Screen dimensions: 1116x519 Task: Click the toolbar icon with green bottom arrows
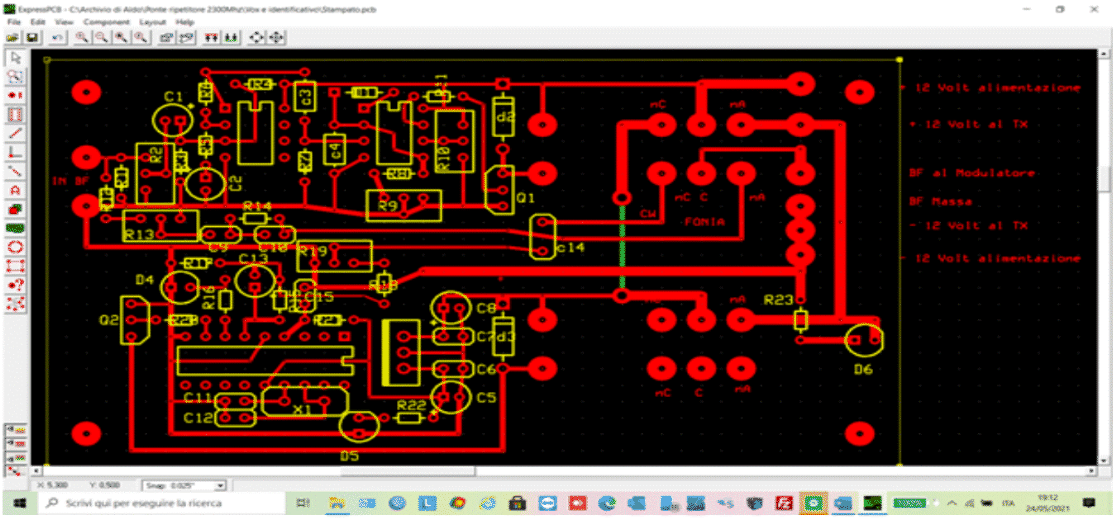pos(230,38)
